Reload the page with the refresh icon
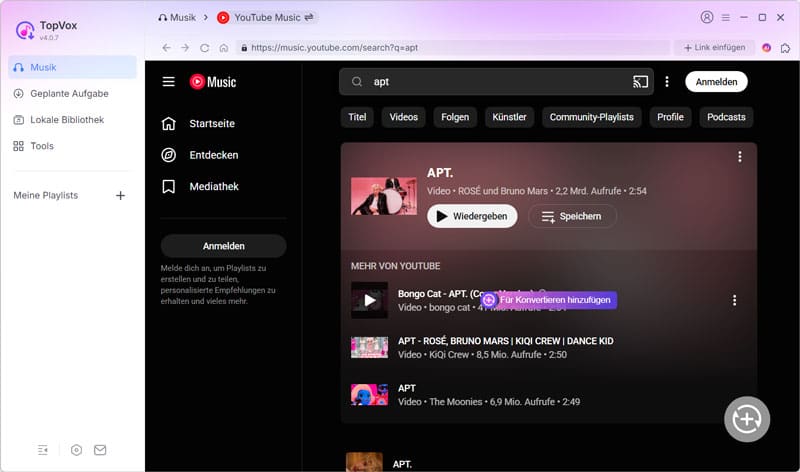 (x=205, y=47)
